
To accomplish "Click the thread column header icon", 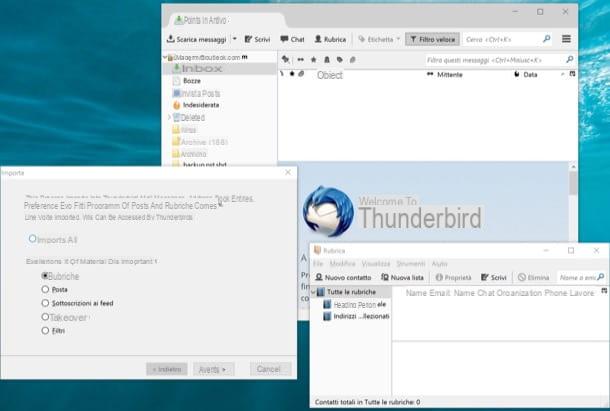I will point(282,74).
